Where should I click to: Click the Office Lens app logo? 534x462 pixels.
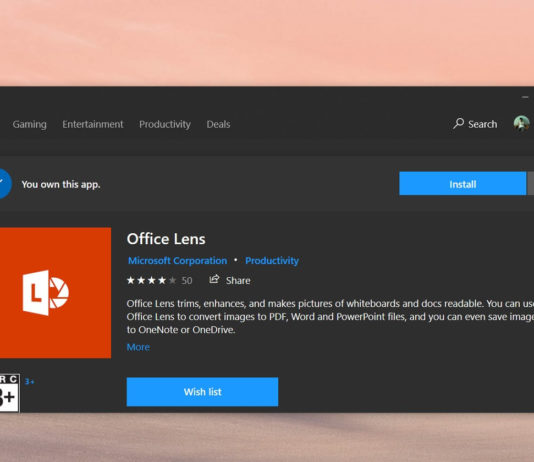56,293
